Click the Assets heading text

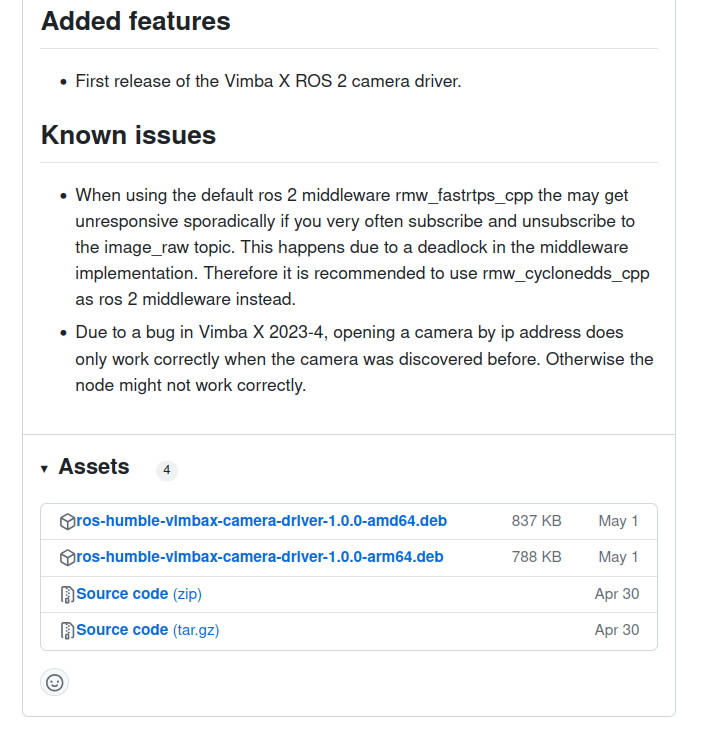[x=94, y=467]
